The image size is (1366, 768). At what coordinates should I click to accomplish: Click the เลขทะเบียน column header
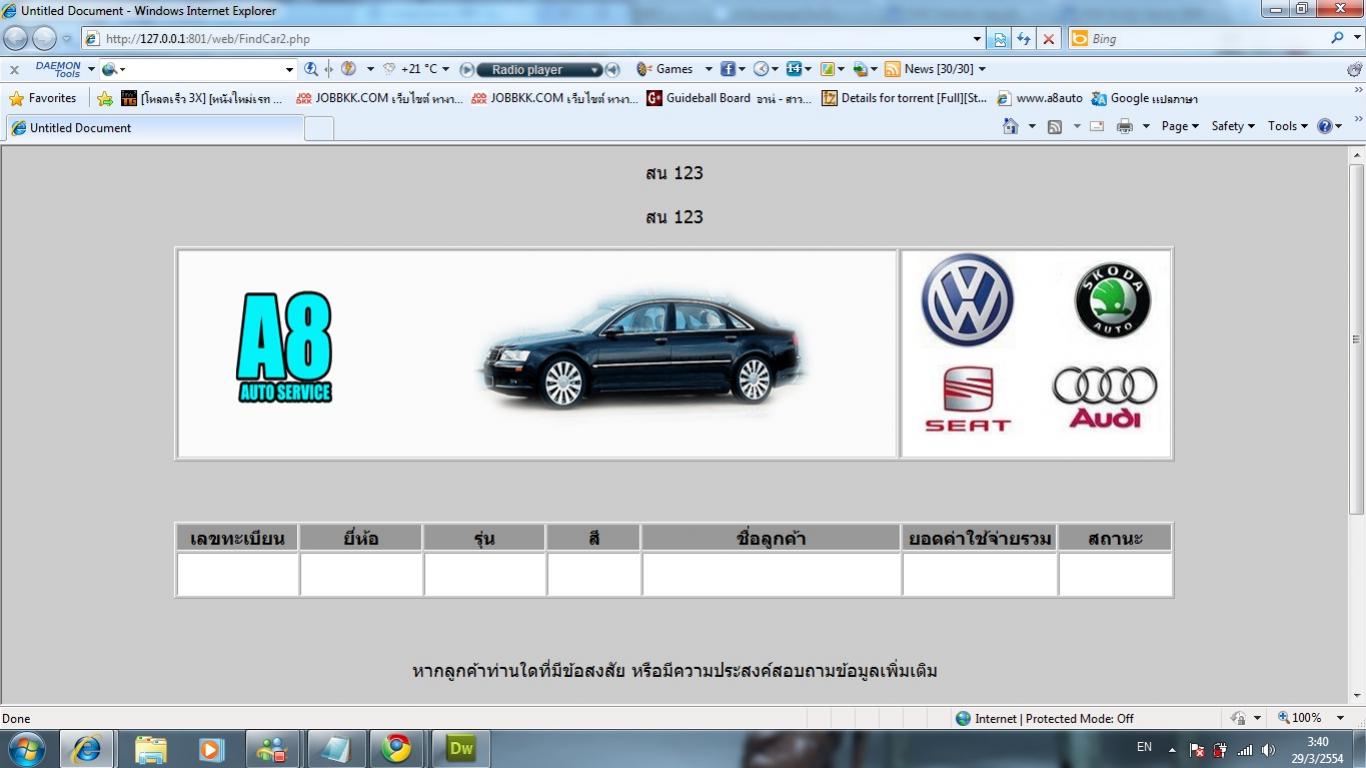tap(237, 538)
